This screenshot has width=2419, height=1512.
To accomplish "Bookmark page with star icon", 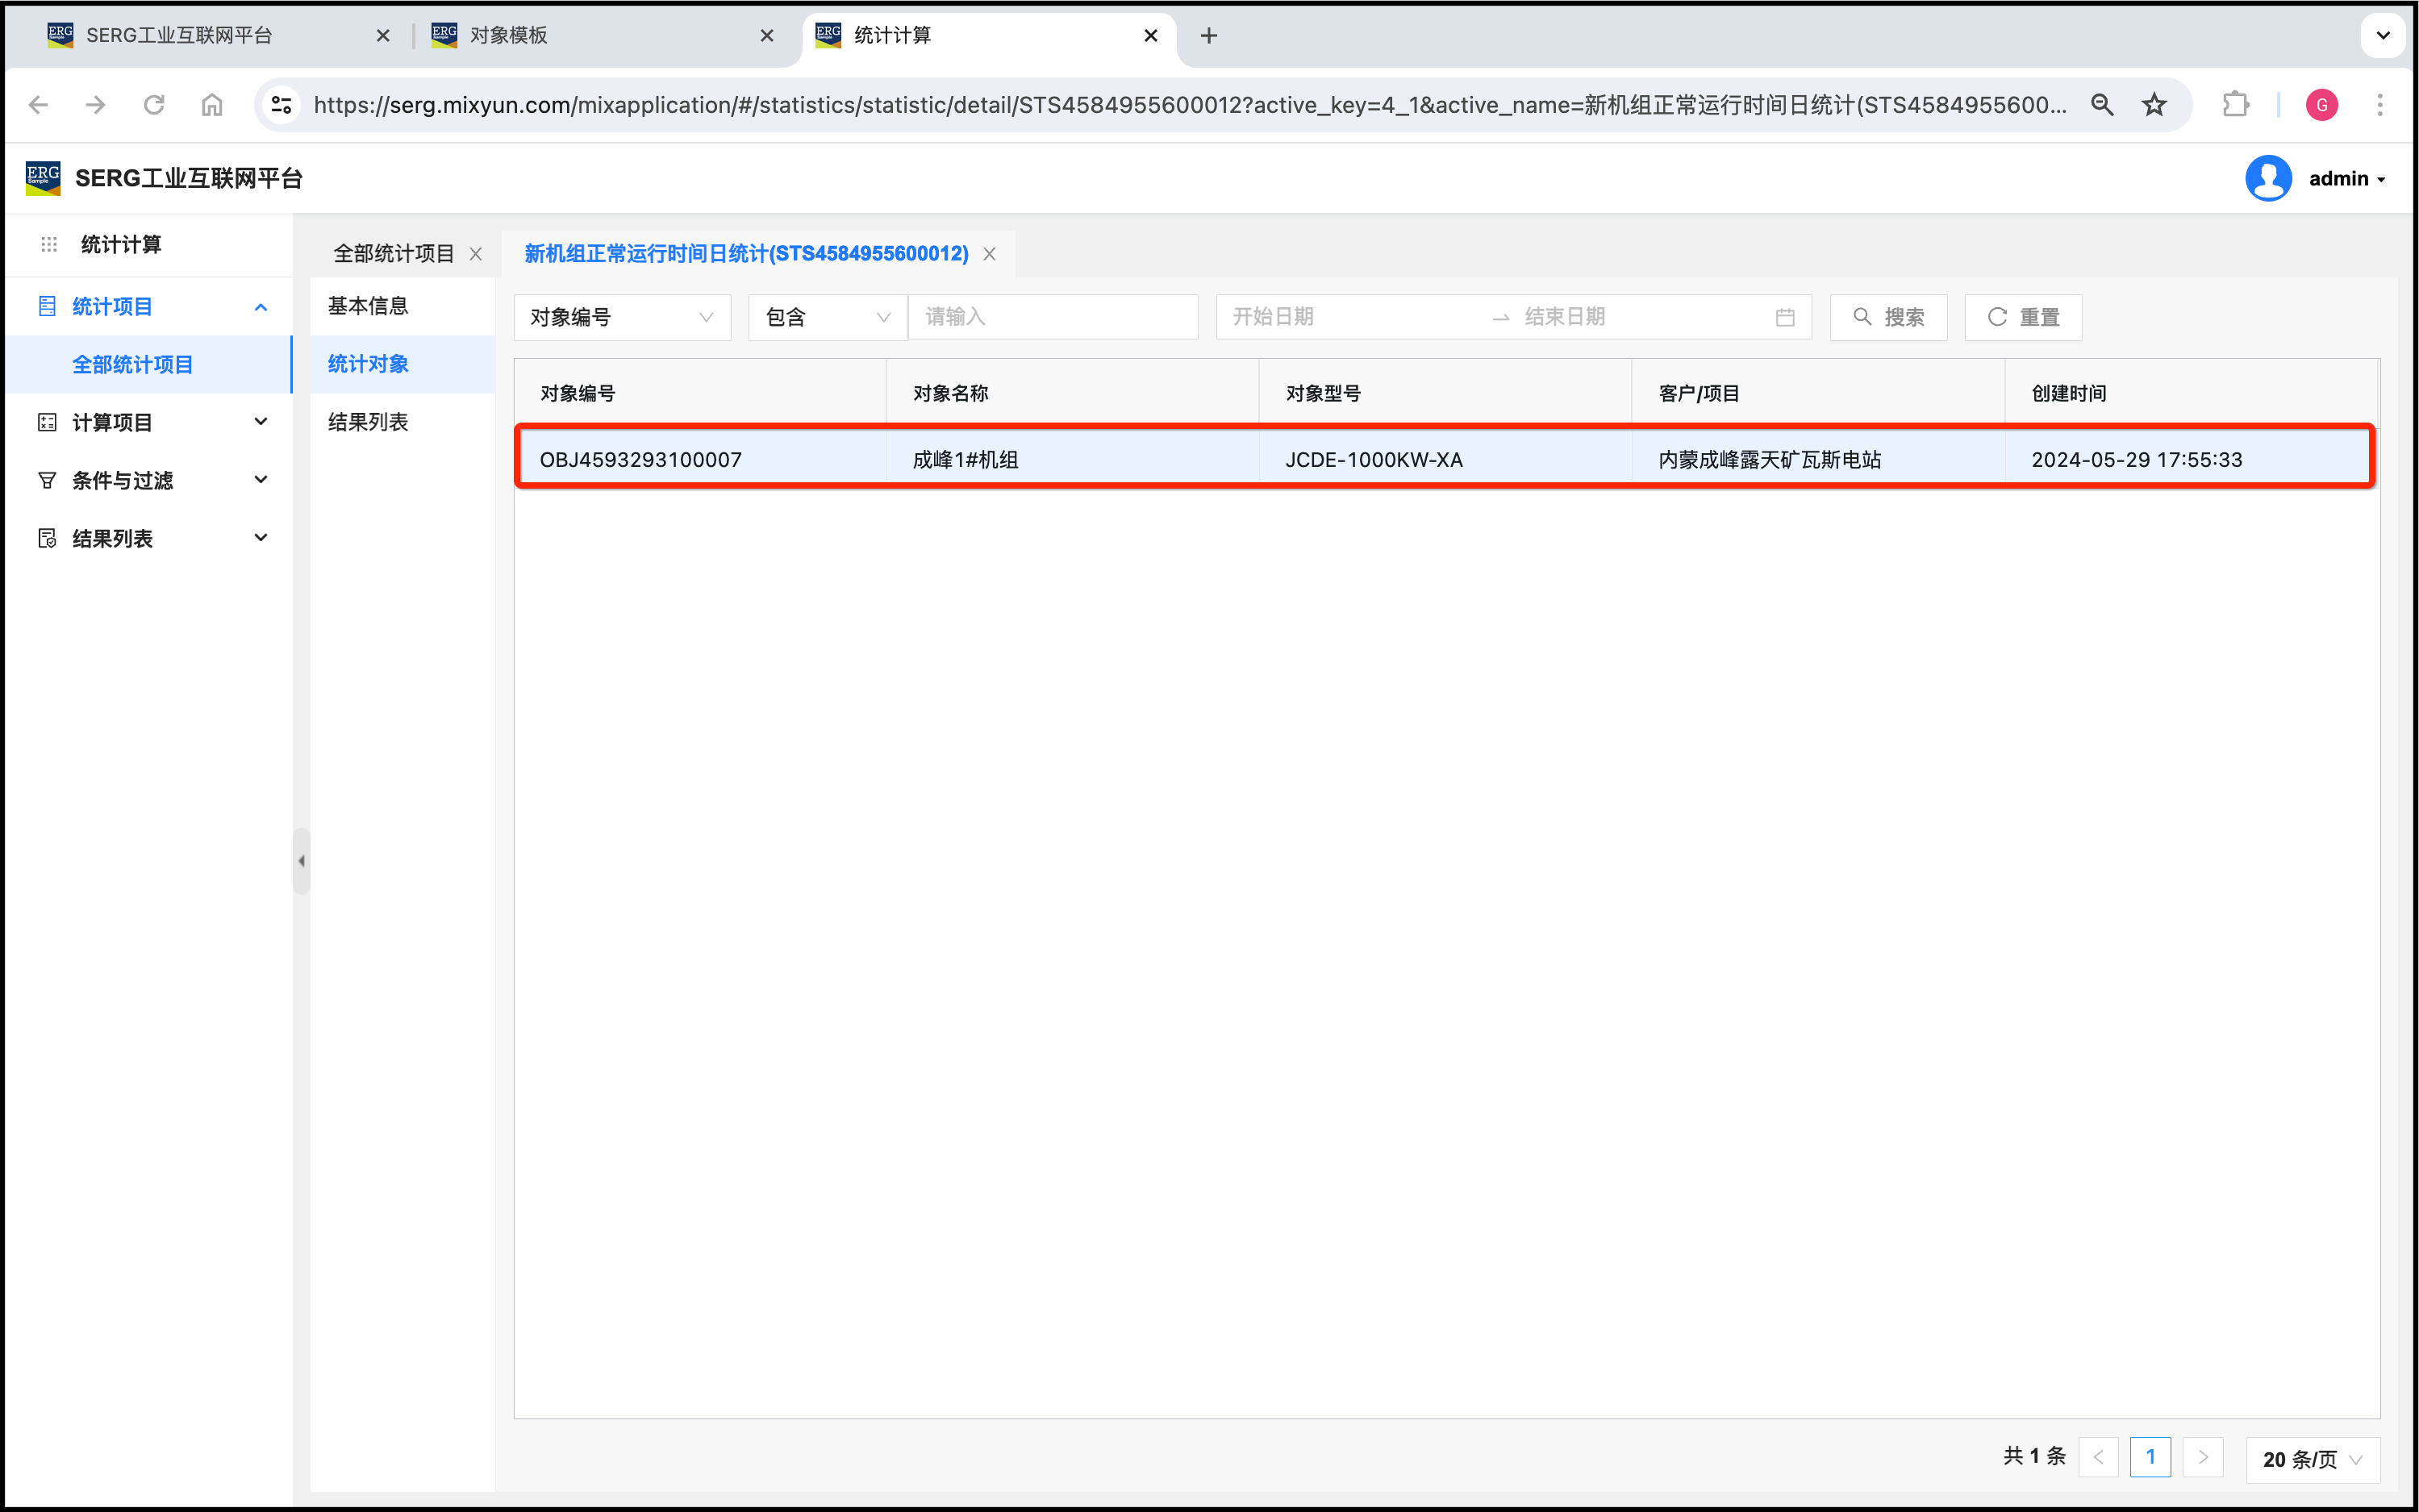I will tap(2154, 105).
